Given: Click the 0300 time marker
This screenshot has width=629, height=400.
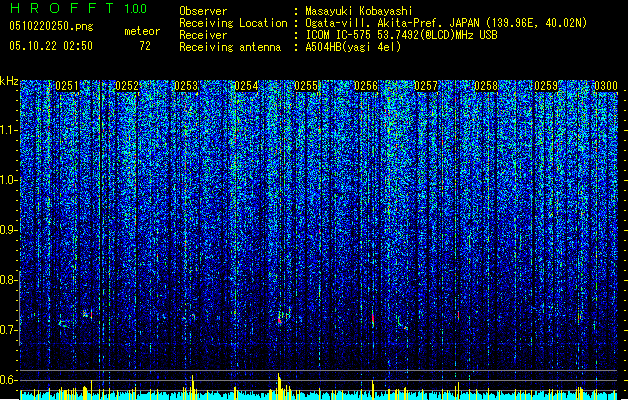Looking at the screenshot, I should tap(606, 86).
